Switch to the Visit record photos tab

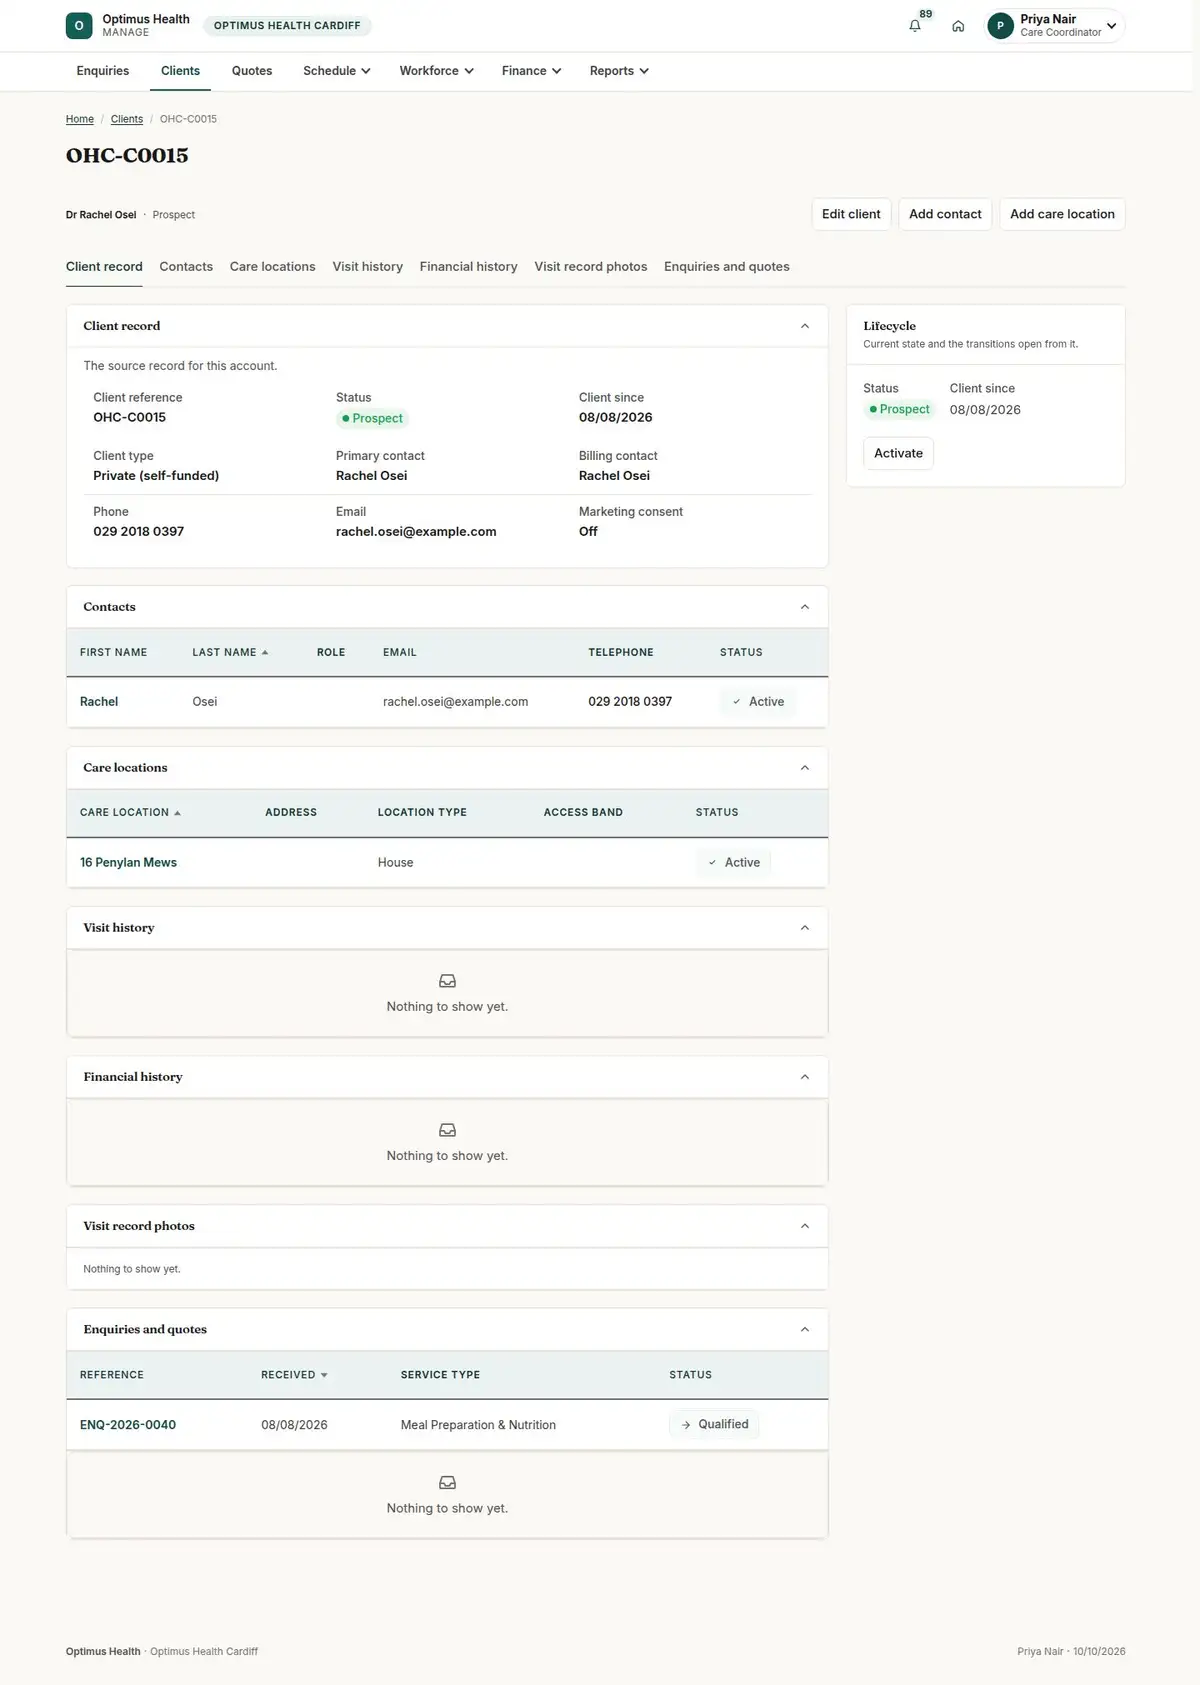[591, 267]
